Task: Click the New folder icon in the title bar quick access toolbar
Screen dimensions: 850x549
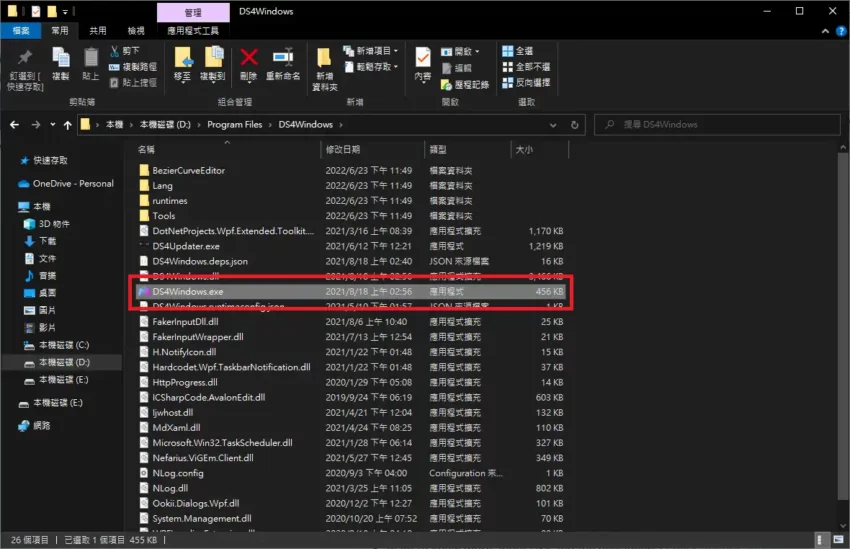Action: tap(51, 11)
